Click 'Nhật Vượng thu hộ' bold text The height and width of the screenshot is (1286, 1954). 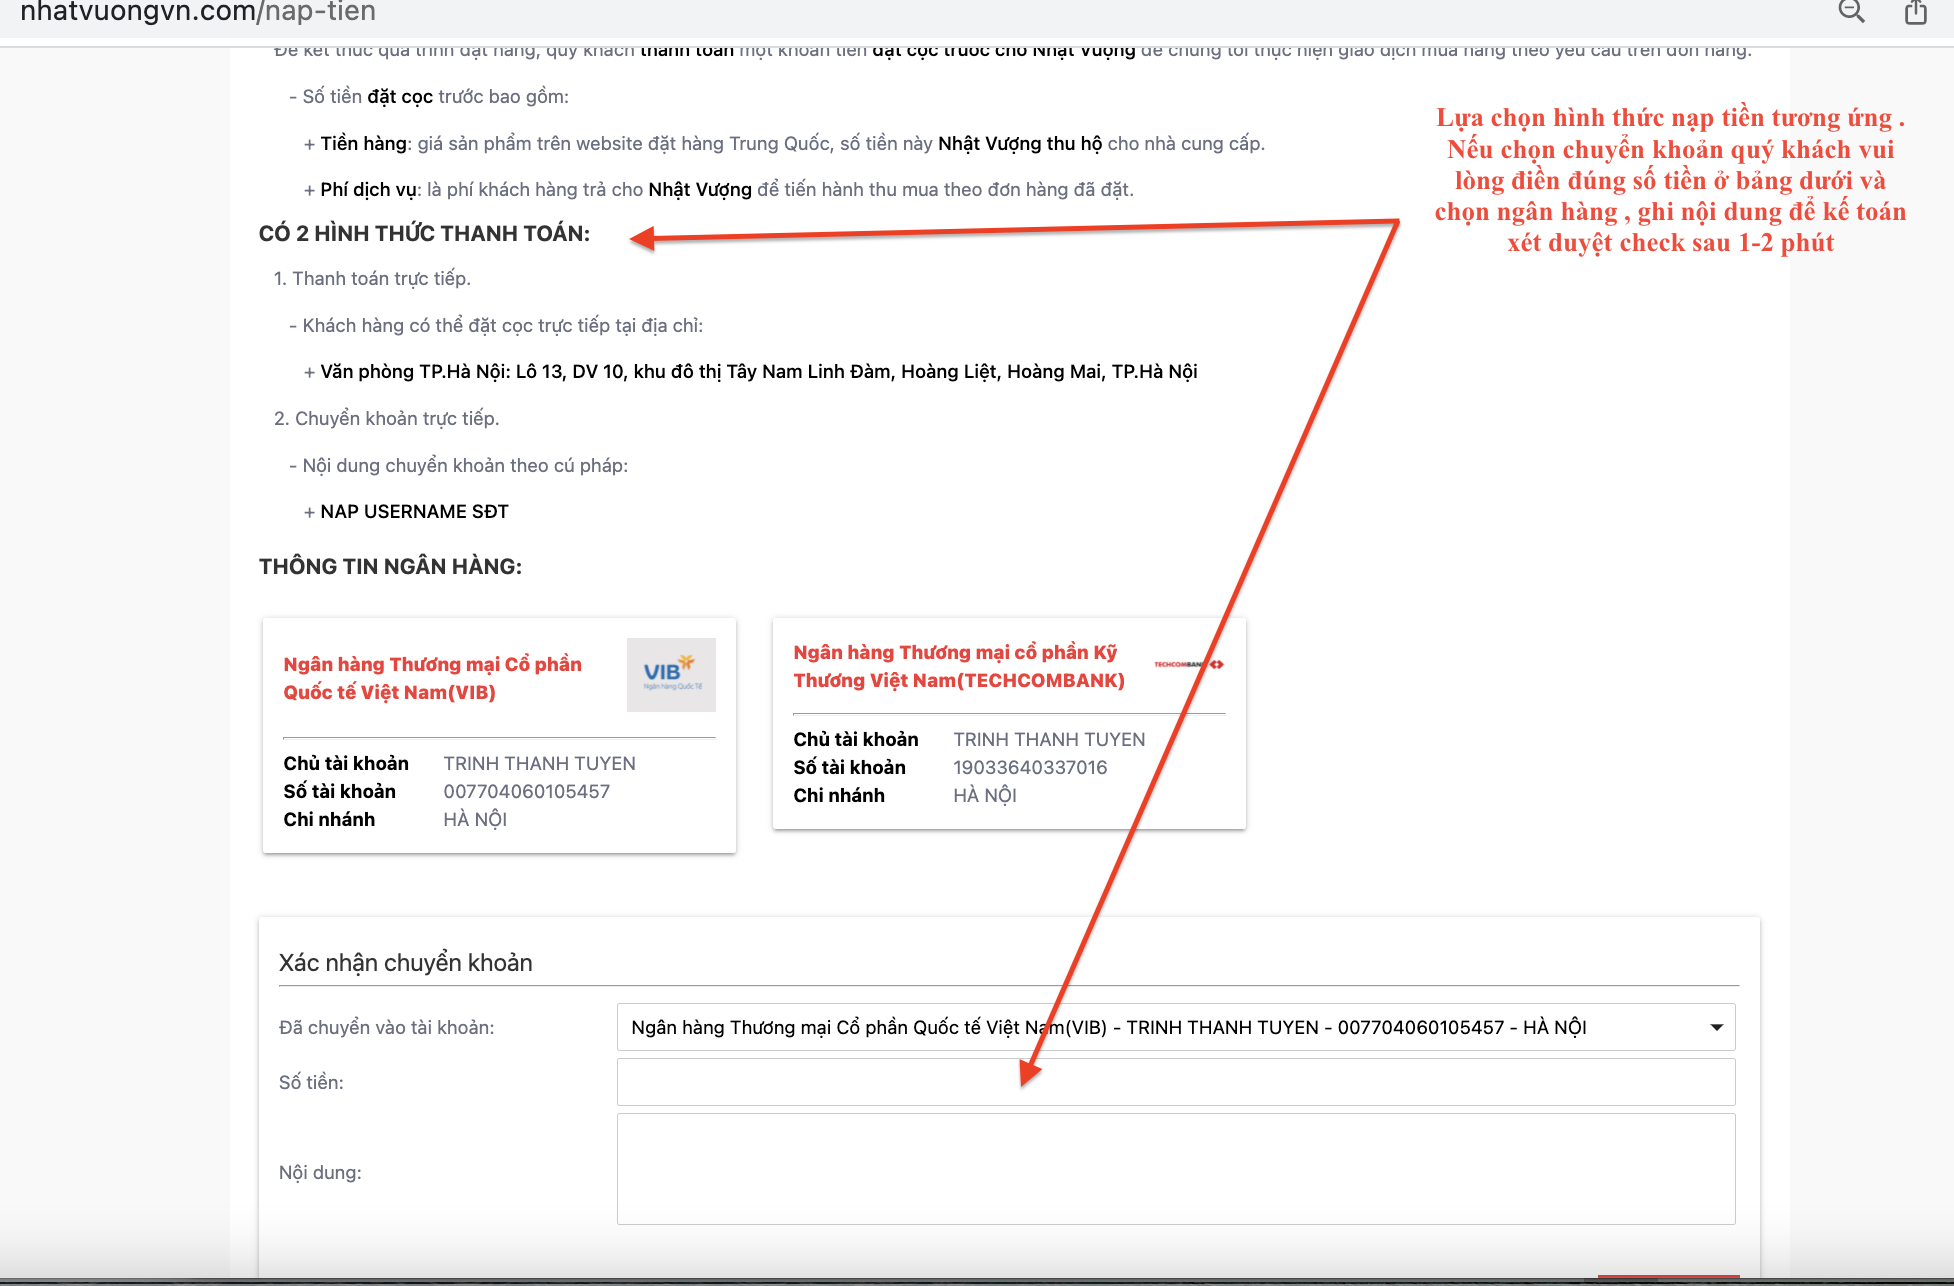[1020, 143]
